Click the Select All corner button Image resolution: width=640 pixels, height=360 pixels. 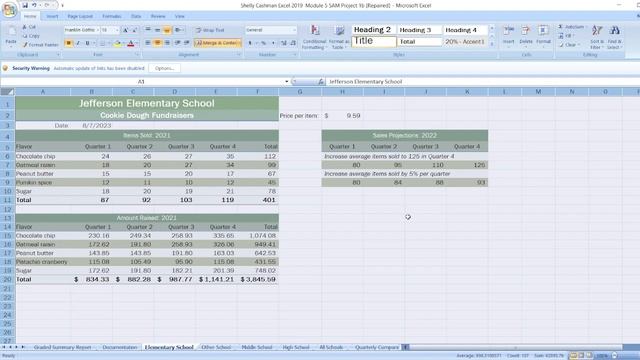8,92
